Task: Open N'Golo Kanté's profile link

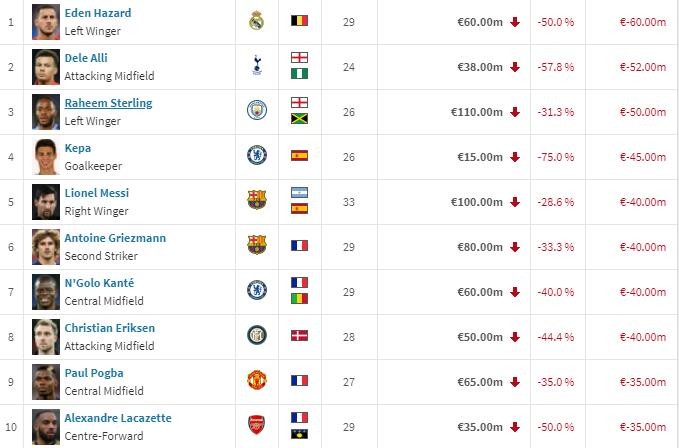Action: [x=100, y=283]
